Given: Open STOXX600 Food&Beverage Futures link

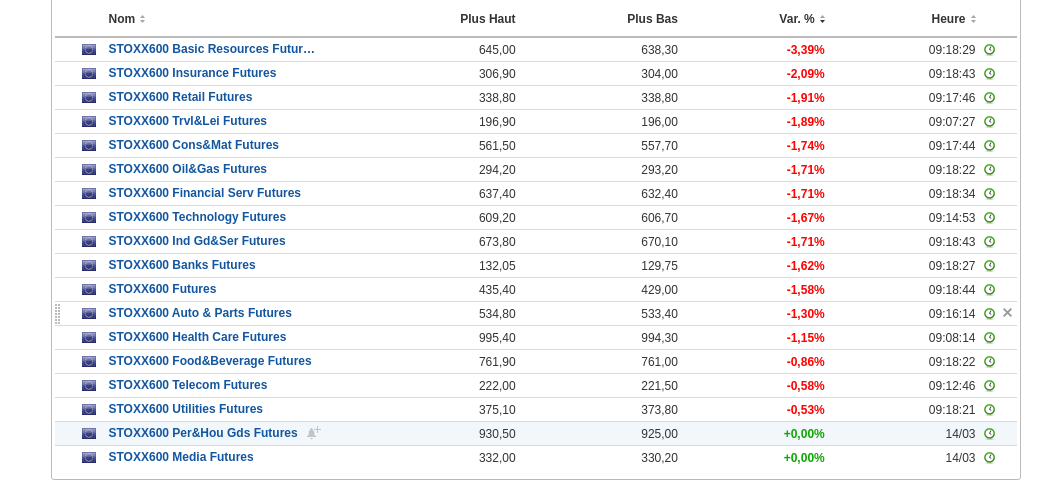Looking at the screenshot, I should (x=210, y=361).
